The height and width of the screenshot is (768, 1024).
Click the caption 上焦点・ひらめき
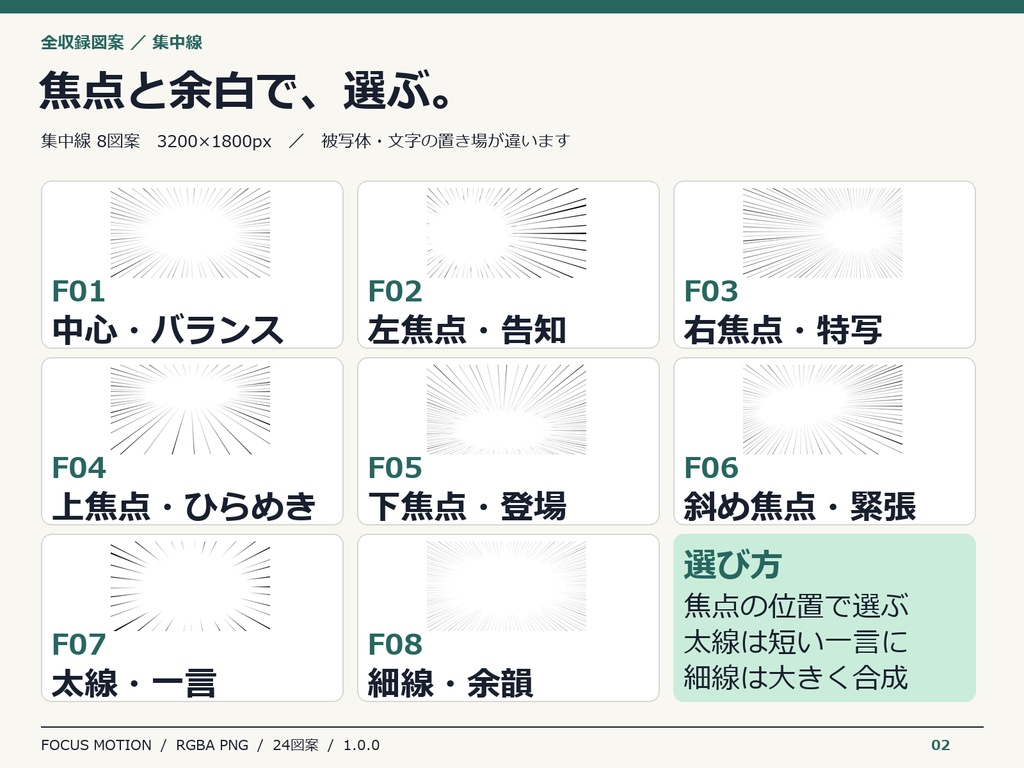pyautogui.click(x=184, y=506)
